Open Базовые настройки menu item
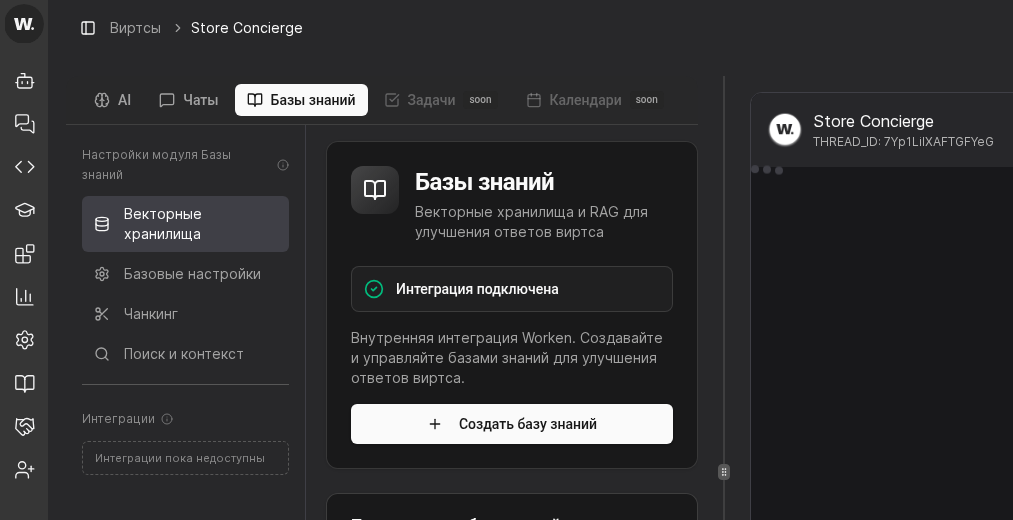This screenshot has height=520, width=1013. coord(185,274)
